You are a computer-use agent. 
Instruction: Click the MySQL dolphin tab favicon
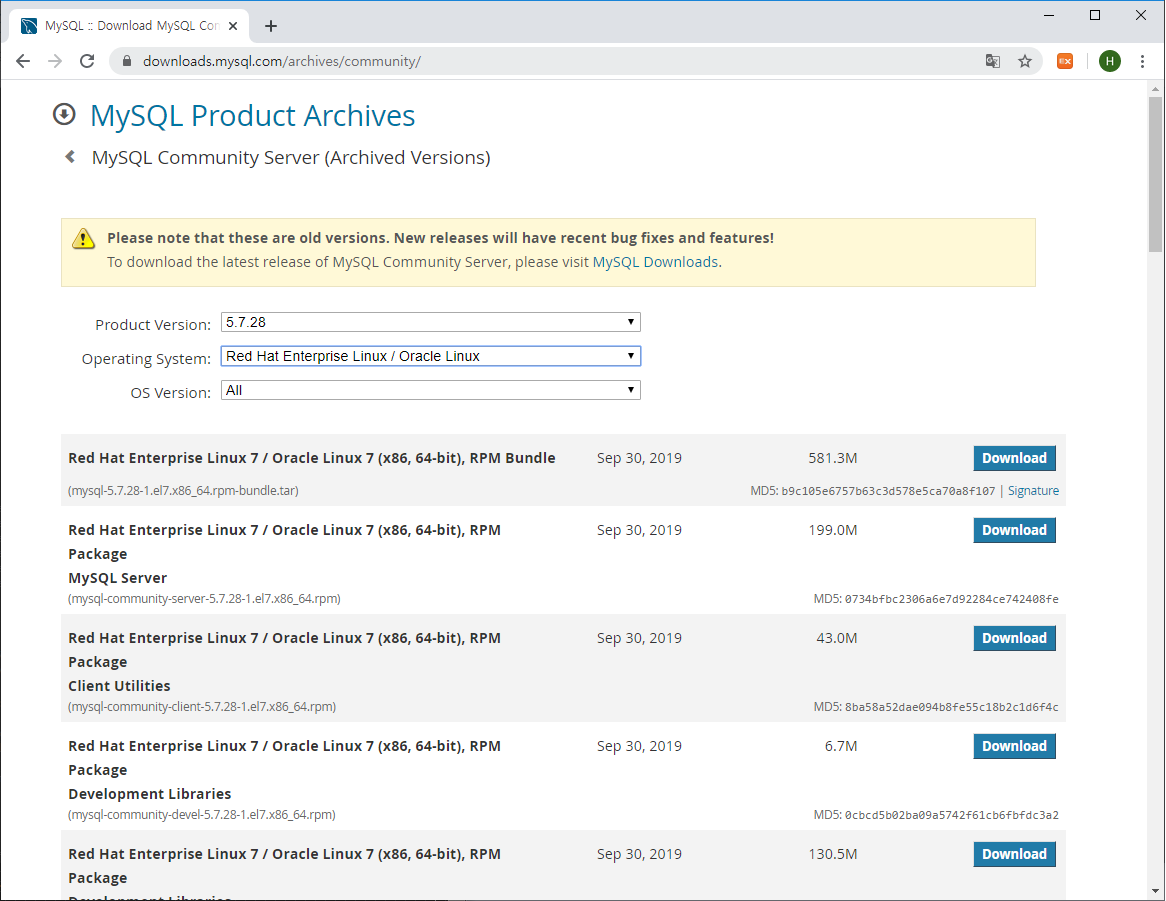coord(29,26)
